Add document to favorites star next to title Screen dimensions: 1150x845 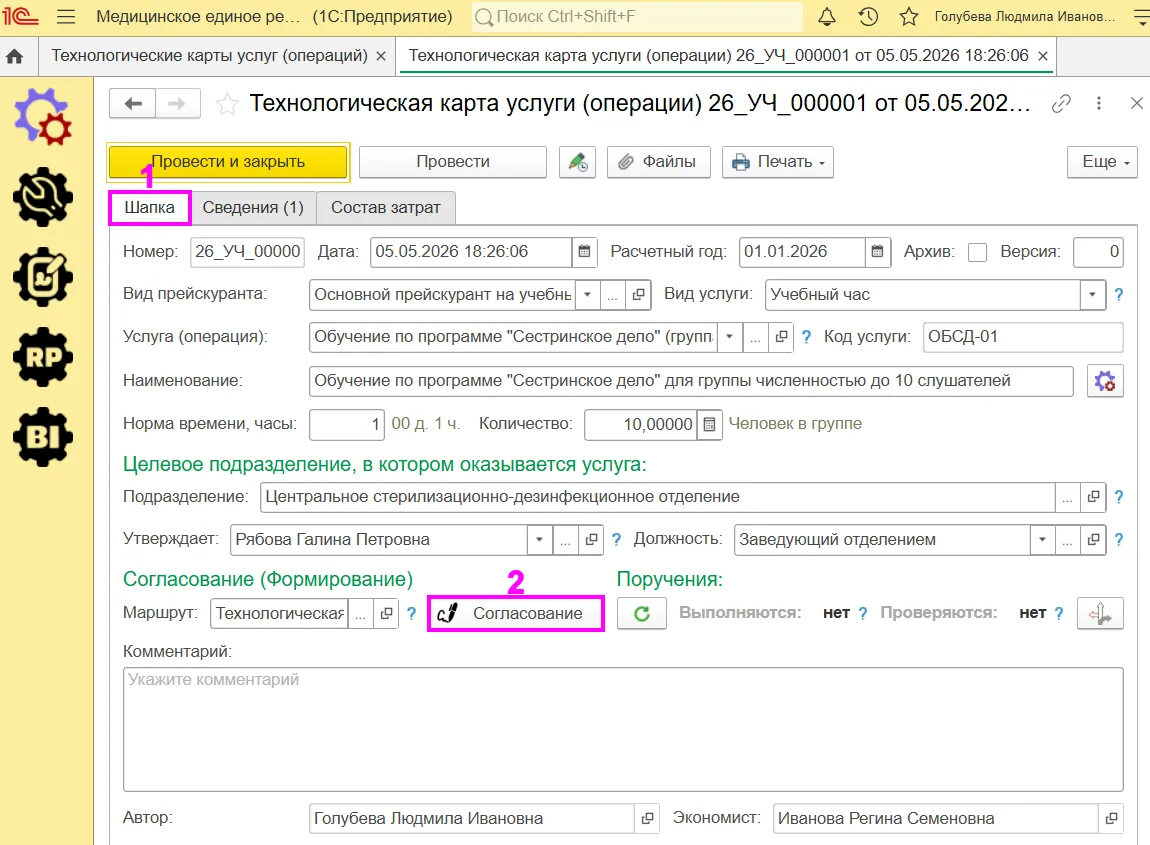(x=227, y=104)
